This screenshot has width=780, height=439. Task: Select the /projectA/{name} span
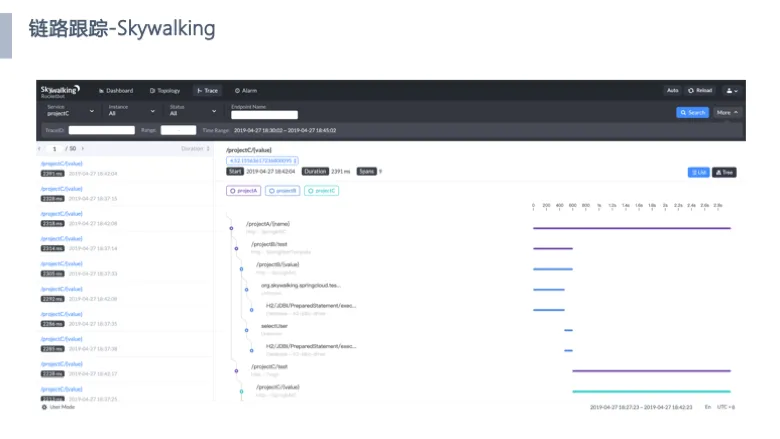tap(268, 224)
